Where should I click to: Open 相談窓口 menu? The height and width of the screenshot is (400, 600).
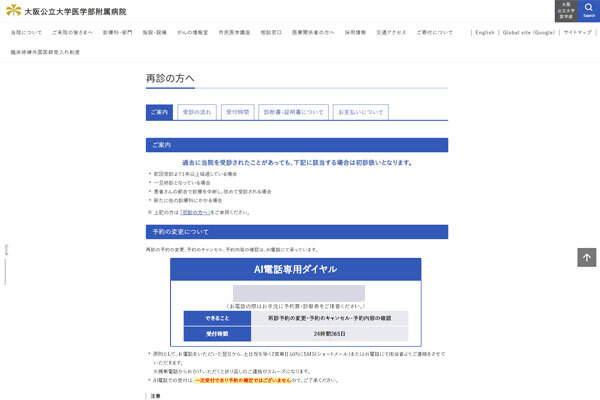pos(271,33)
